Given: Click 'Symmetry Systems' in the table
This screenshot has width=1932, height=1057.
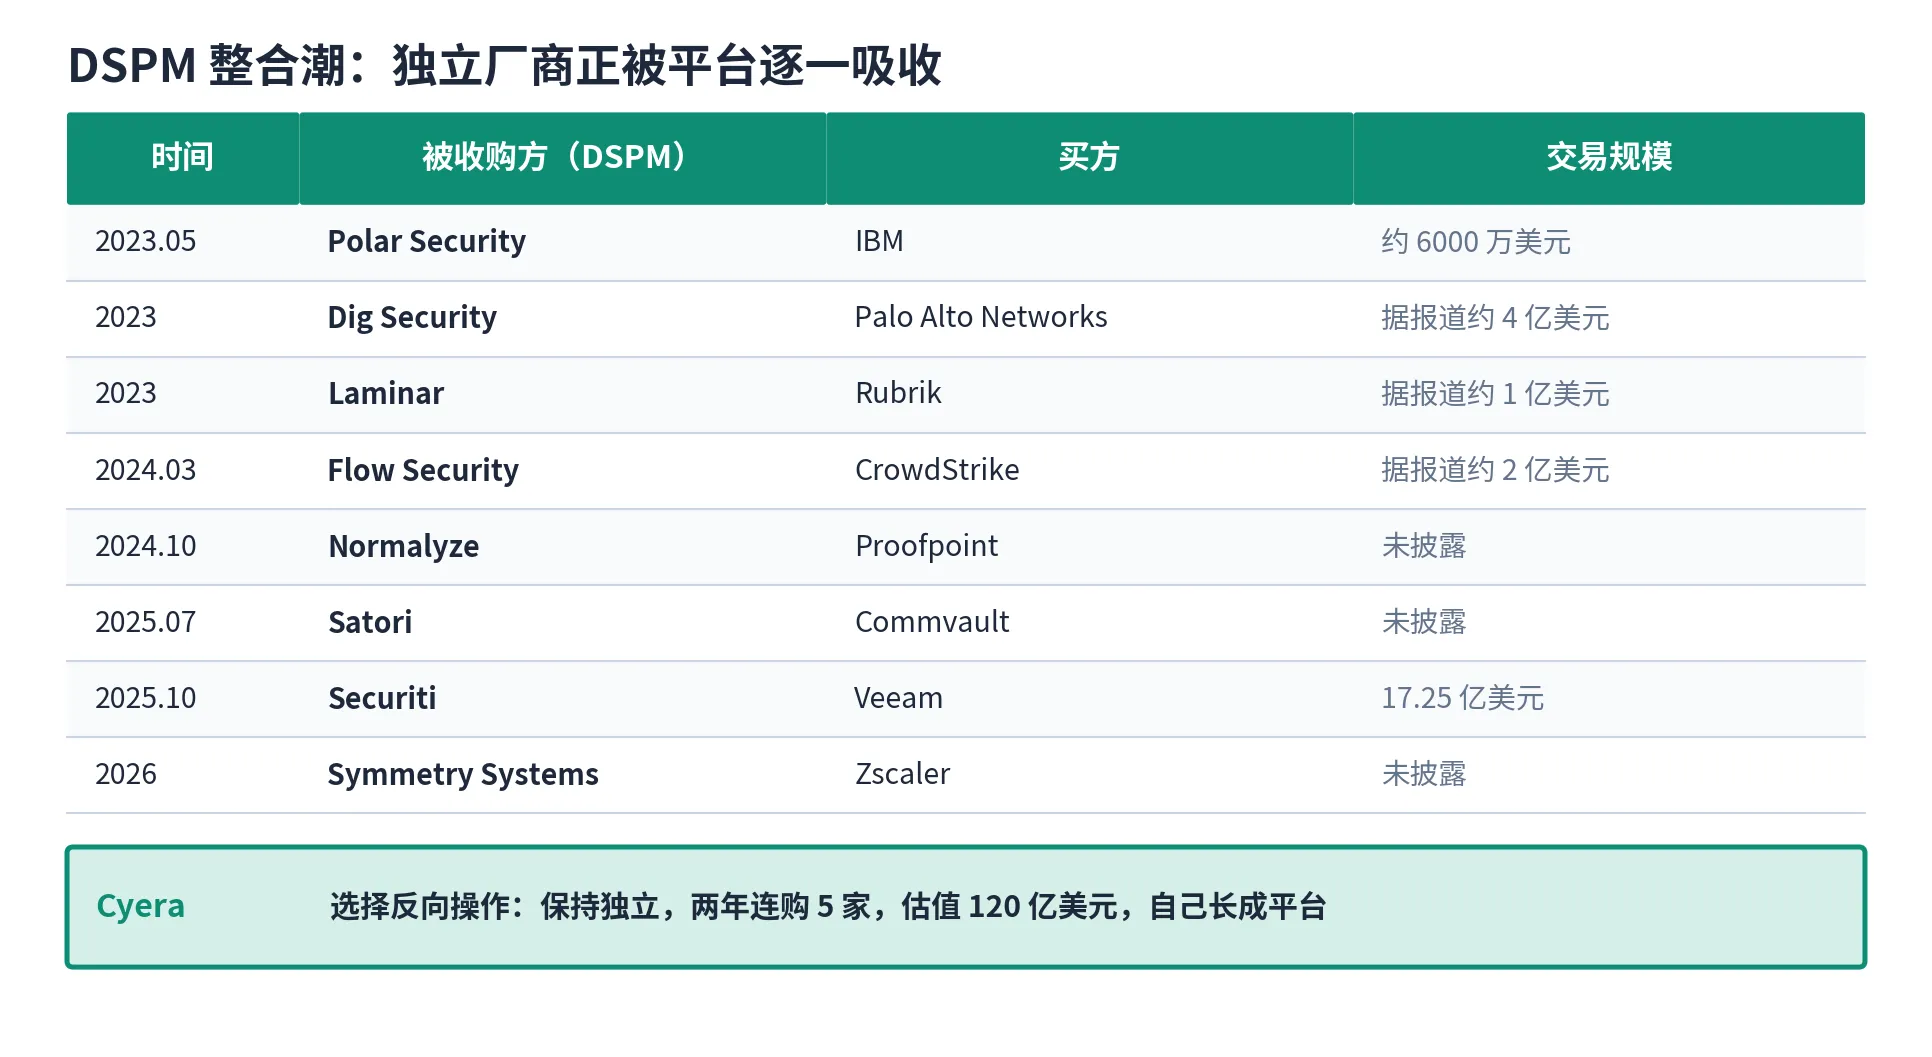Looking at the screenshot, I should [463, 774].
